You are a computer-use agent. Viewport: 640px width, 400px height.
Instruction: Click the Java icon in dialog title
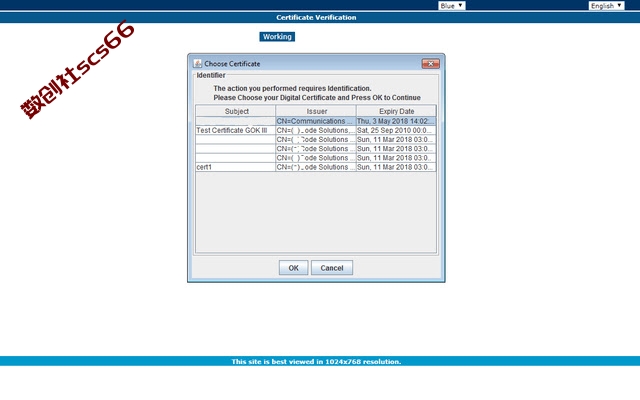point(198,63)
